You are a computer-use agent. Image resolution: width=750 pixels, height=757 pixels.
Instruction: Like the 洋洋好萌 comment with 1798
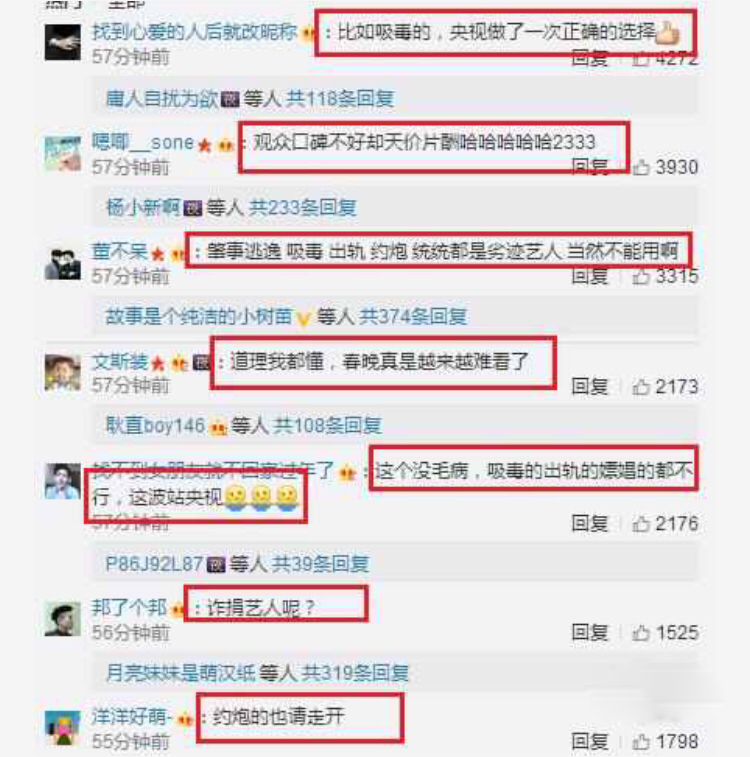(640, 742)
